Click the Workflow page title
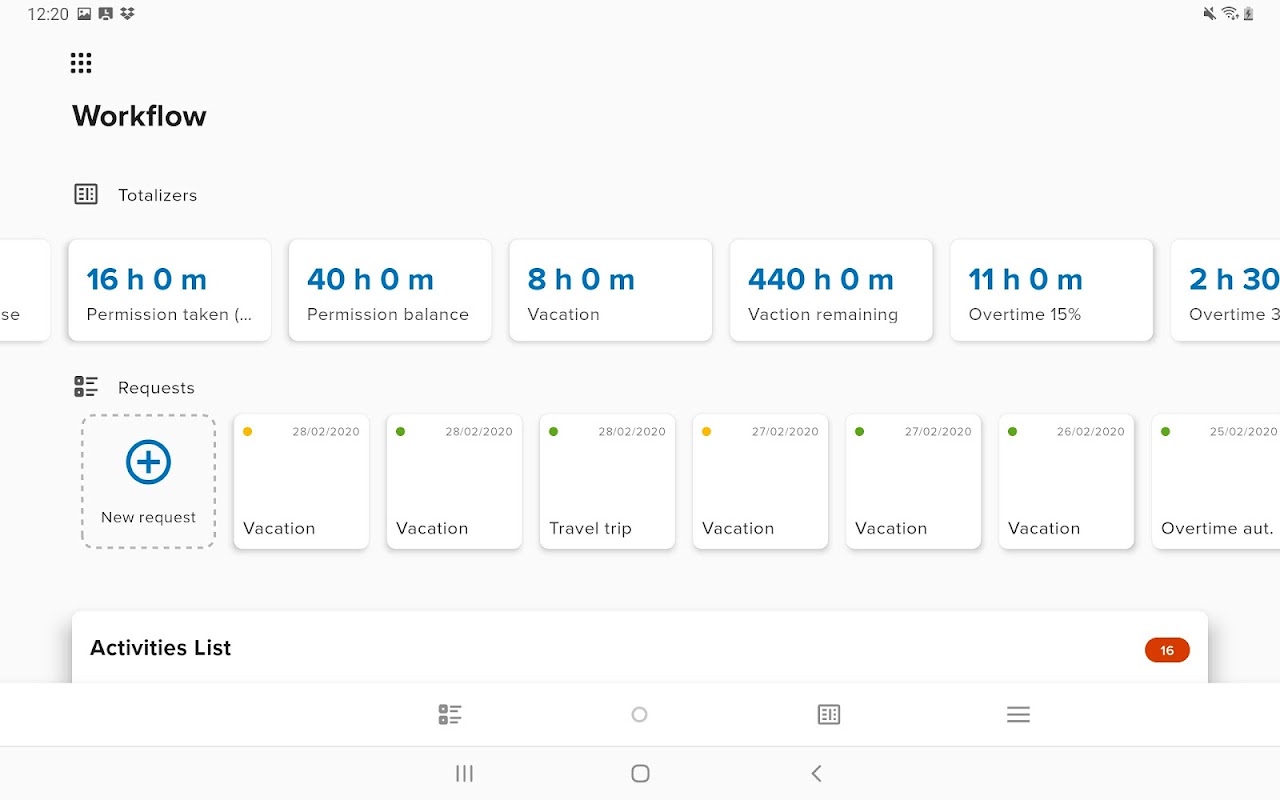Screen dimensions: 1280x800 (x=139, y=116)
